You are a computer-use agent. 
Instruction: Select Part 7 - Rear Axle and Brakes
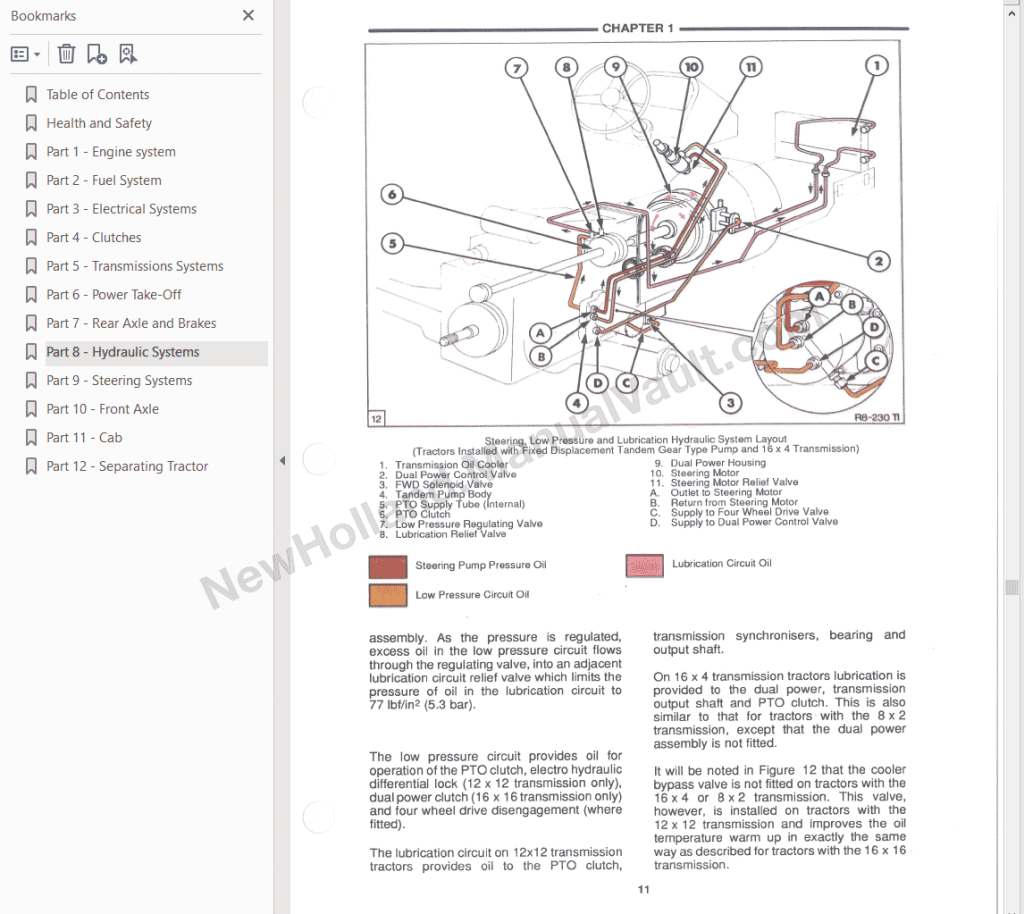tap(131, 323)
